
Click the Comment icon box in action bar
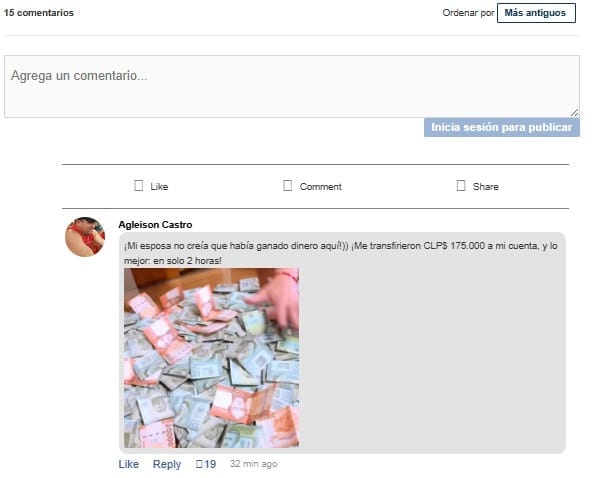point(287,185)
